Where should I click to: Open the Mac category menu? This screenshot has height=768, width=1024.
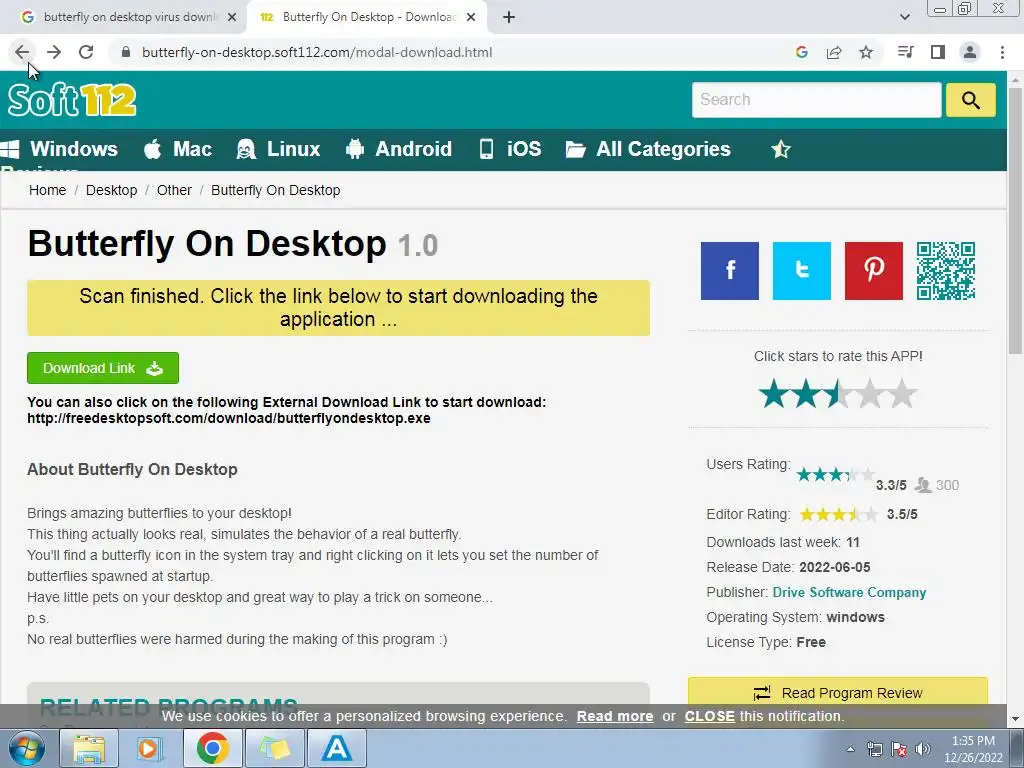click(178, 149)
